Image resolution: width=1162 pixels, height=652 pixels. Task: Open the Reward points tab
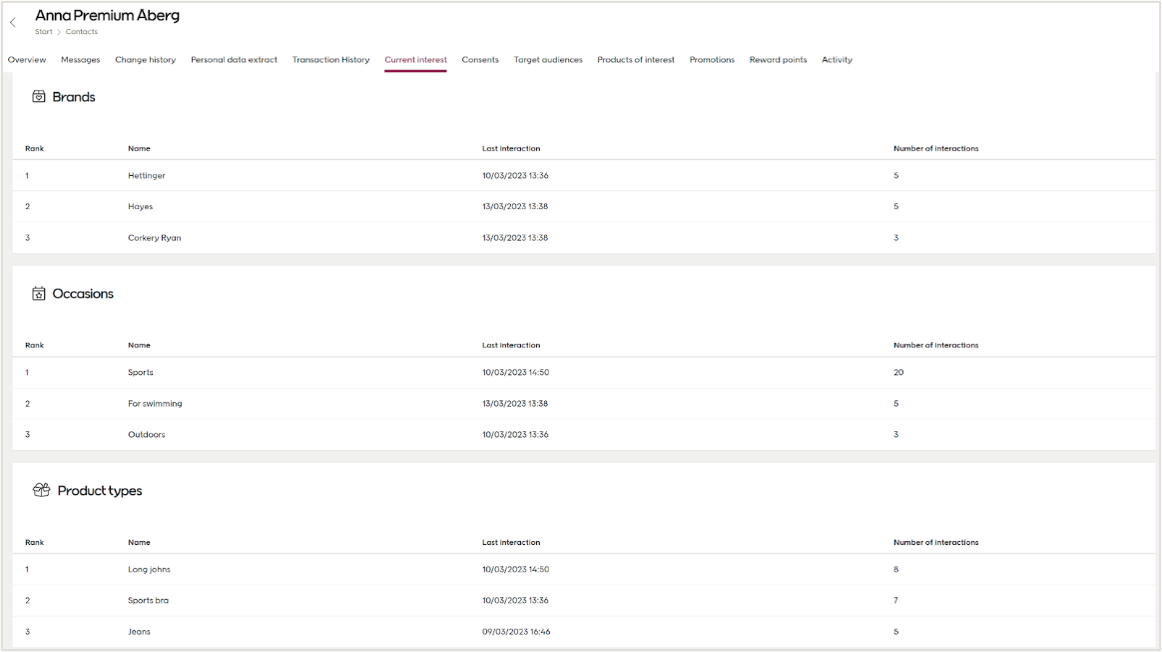[777, 59]
